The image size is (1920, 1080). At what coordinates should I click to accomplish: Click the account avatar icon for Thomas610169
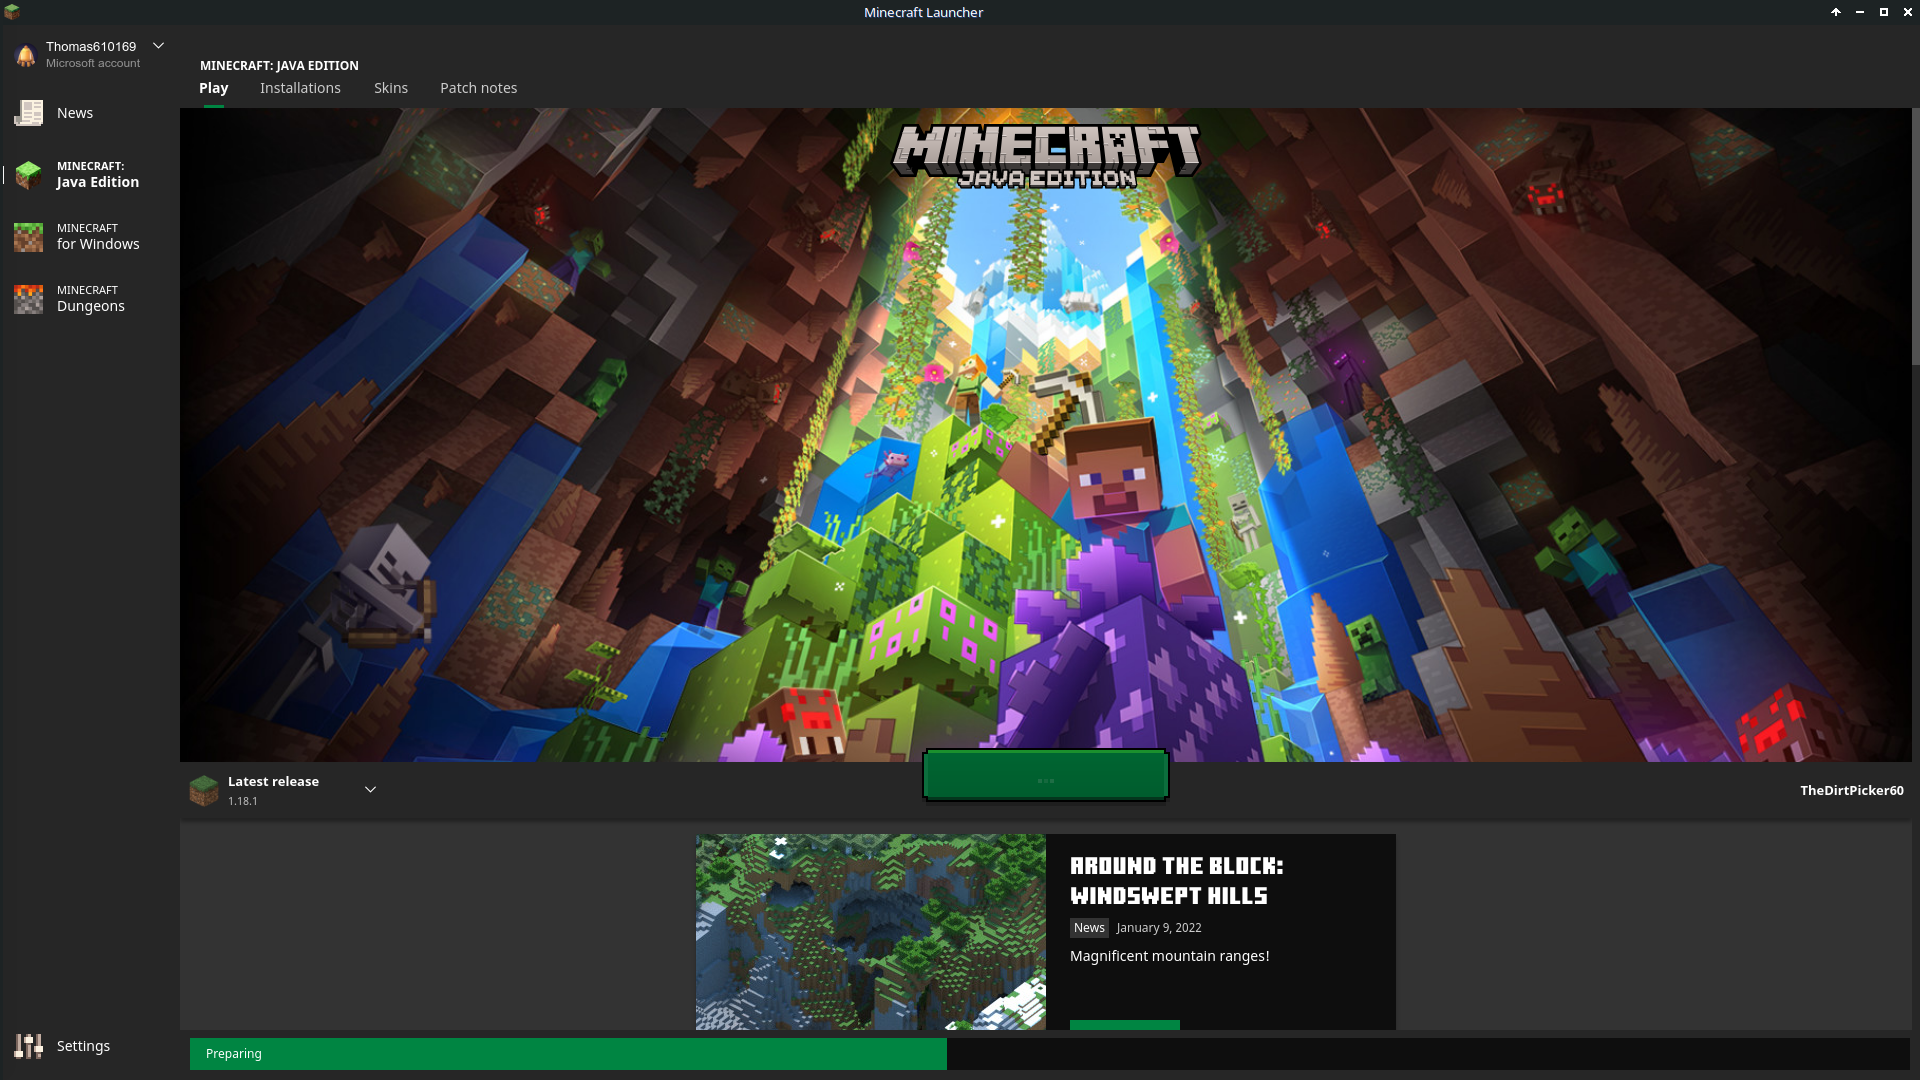coord(26,55)
